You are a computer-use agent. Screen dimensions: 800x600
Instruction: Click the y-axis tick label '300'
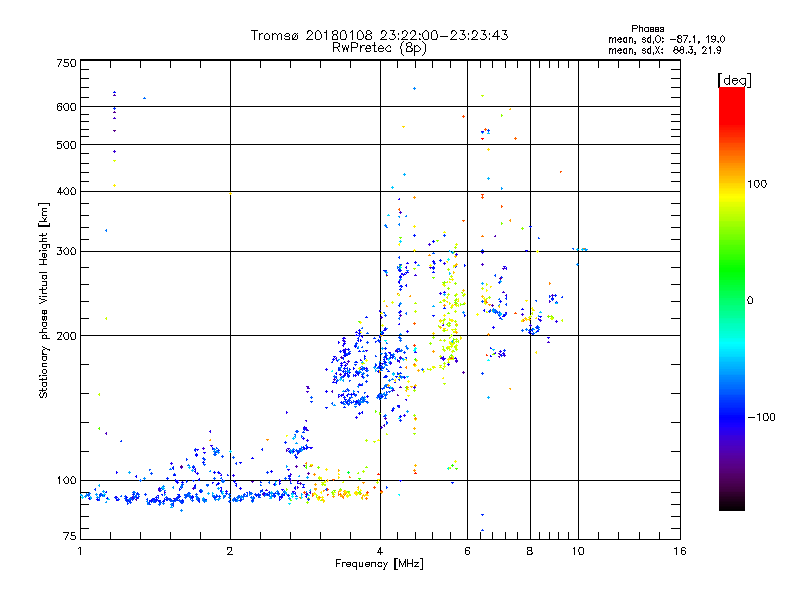(x=66, y=252)
